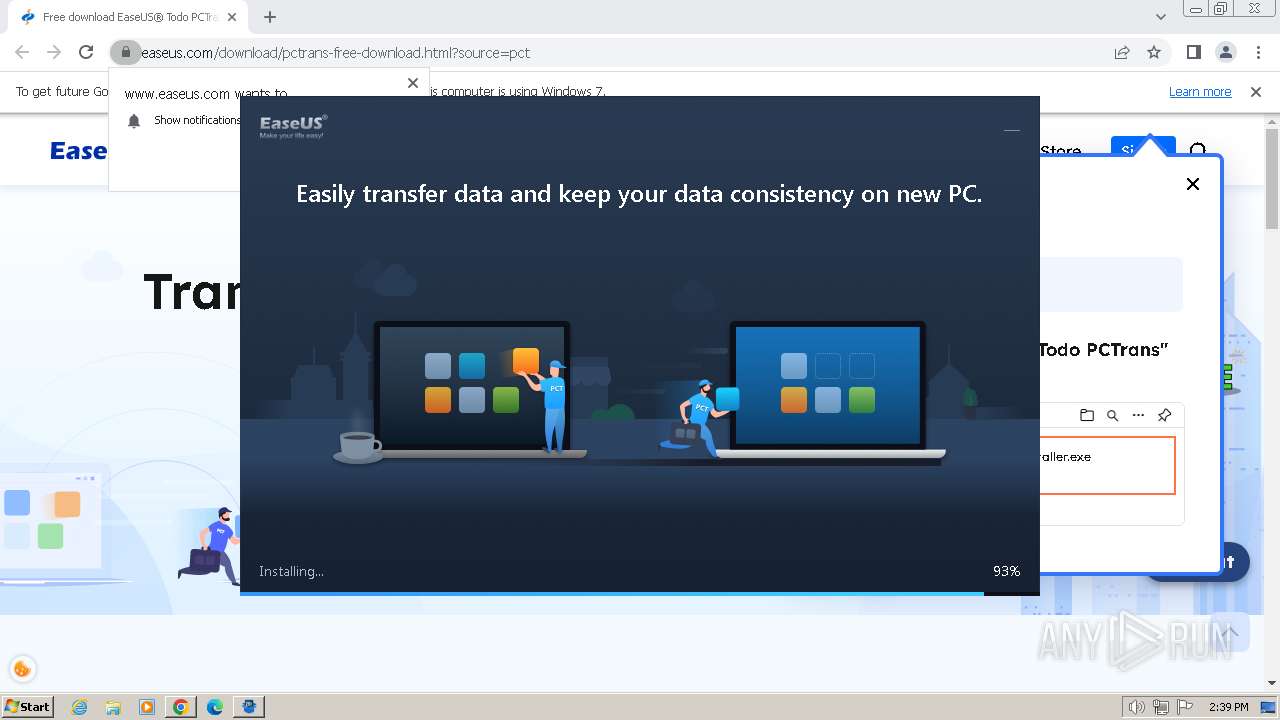
Task: Click the address bar URL
Action: click(335, 53)
